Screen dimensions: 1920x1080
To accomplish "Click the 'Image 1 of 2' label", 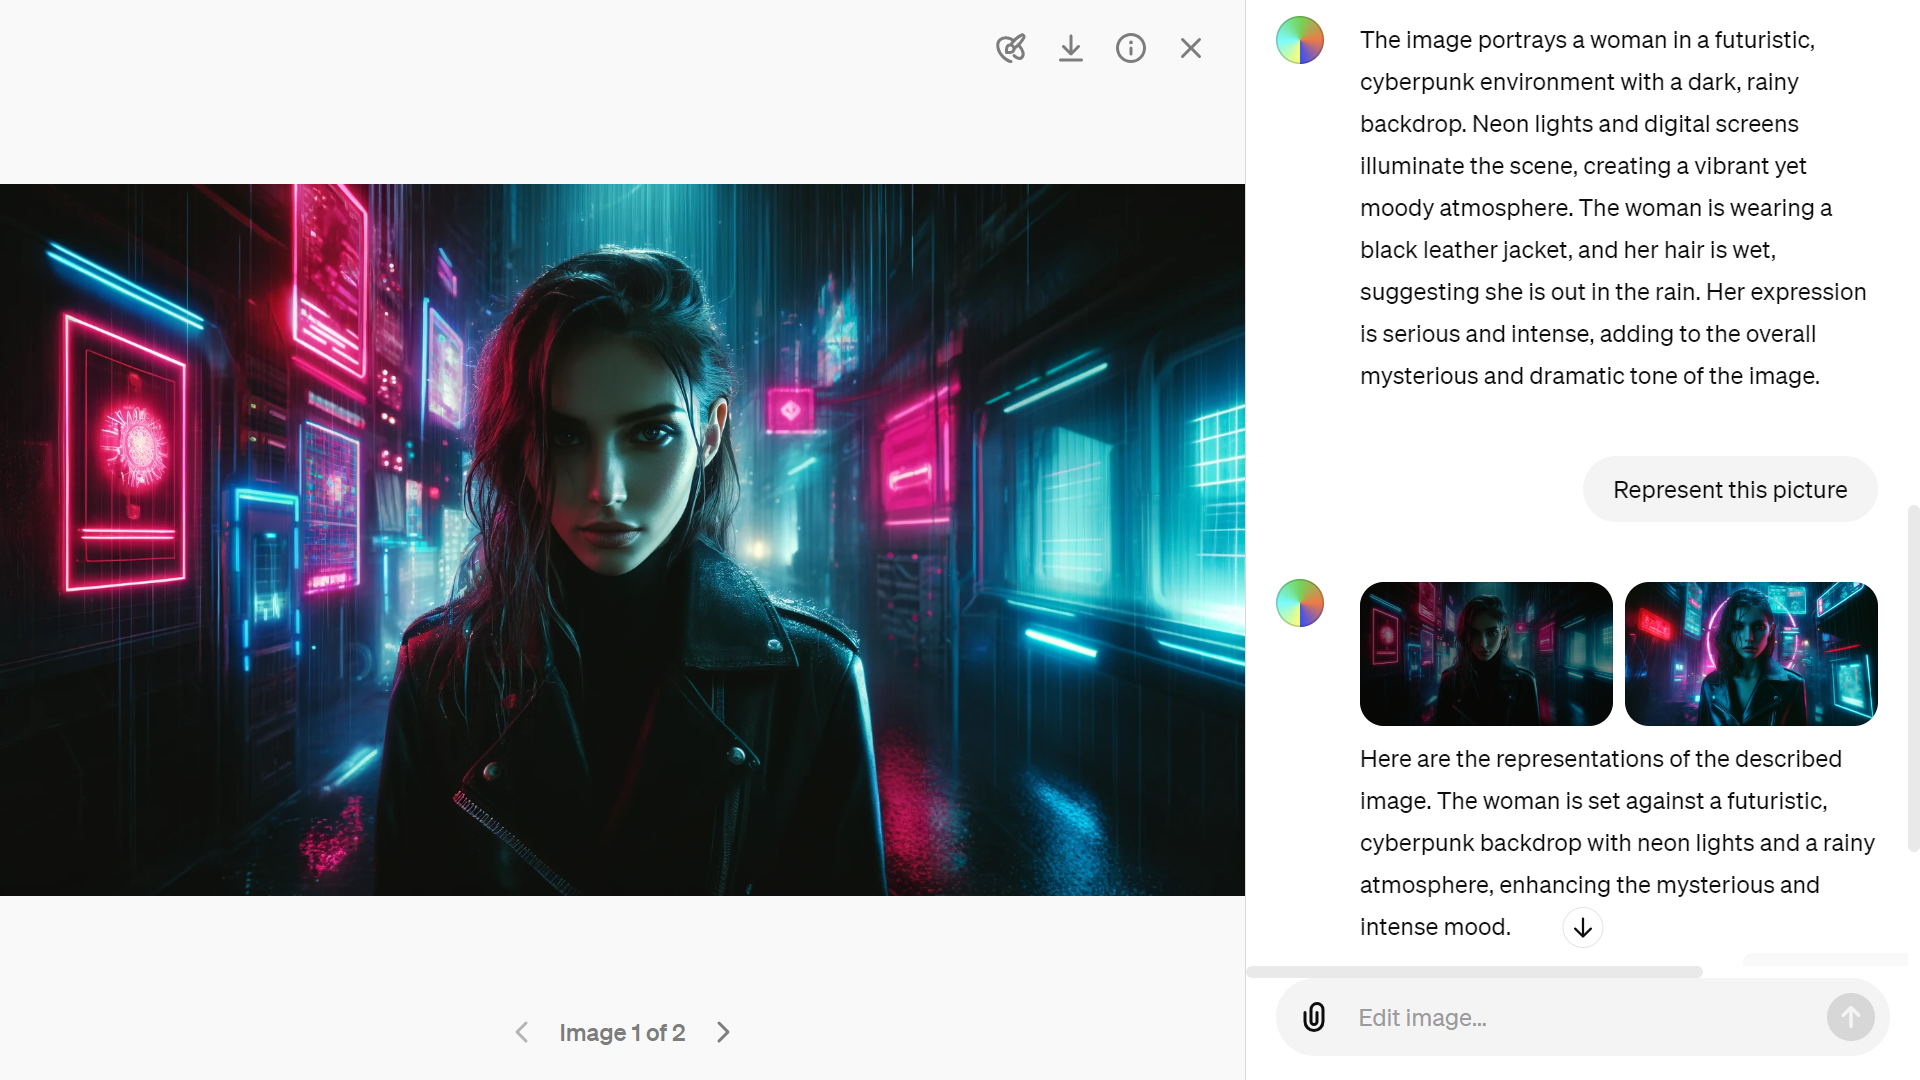I will coord(622,1033).
